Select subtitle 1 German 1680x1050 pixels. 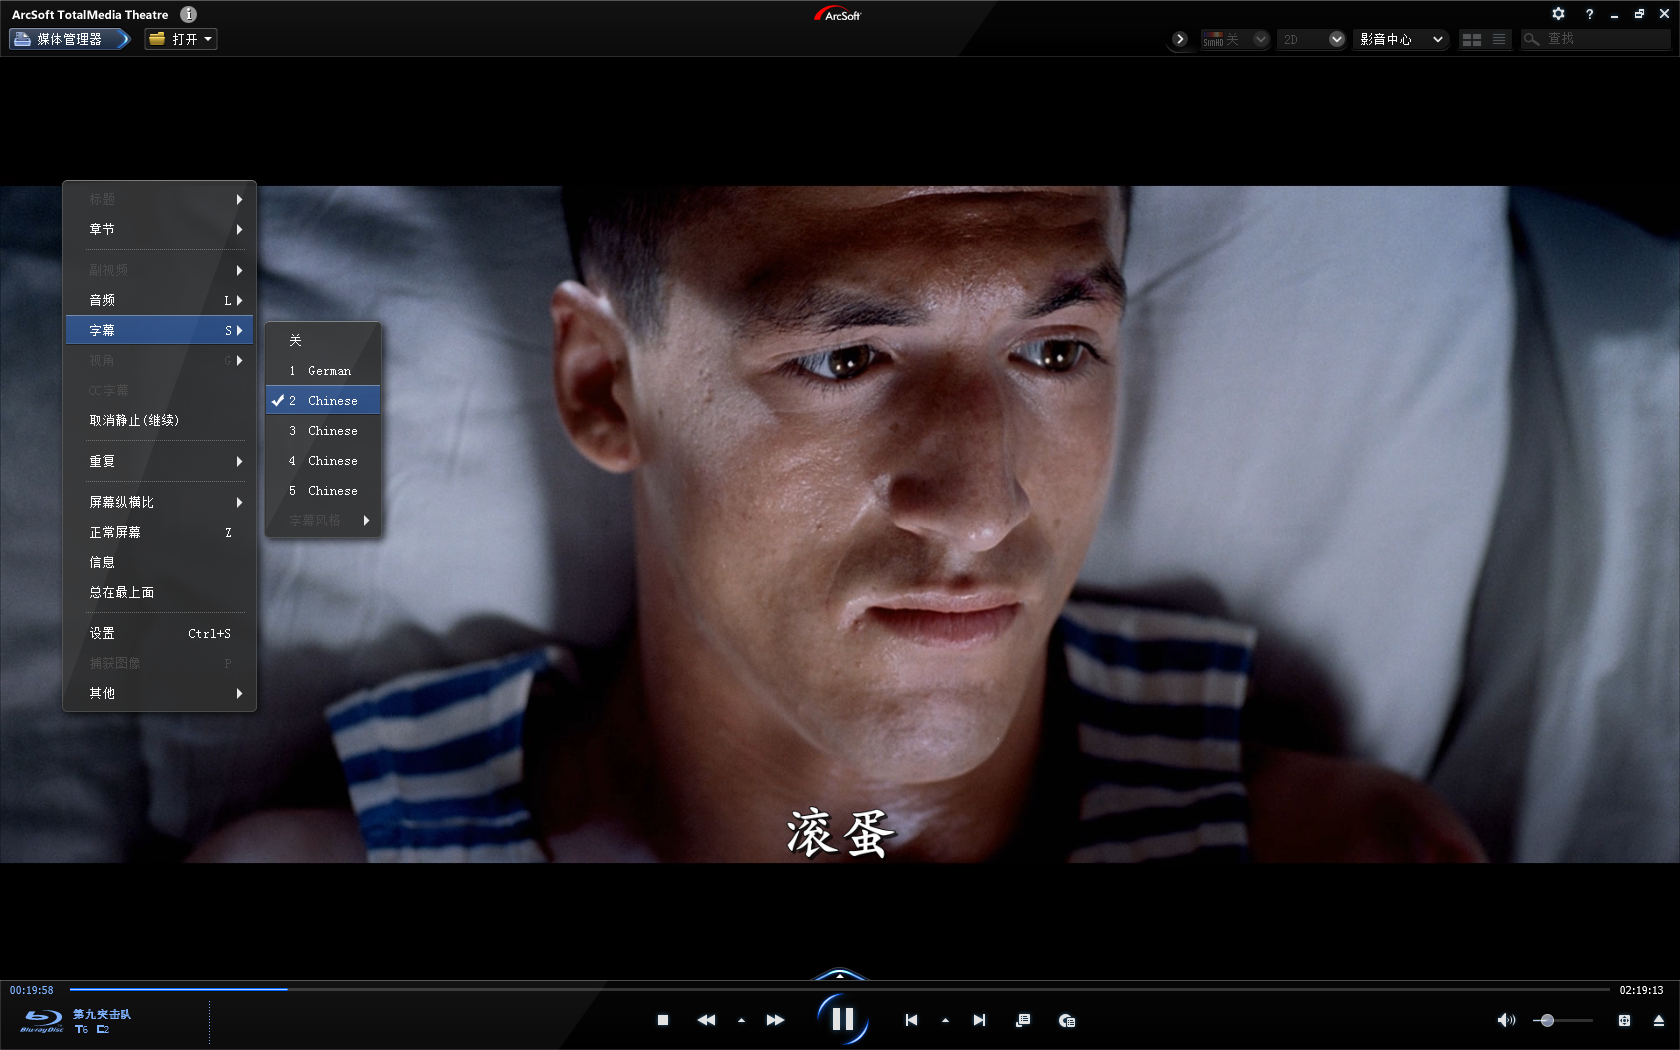323,370
